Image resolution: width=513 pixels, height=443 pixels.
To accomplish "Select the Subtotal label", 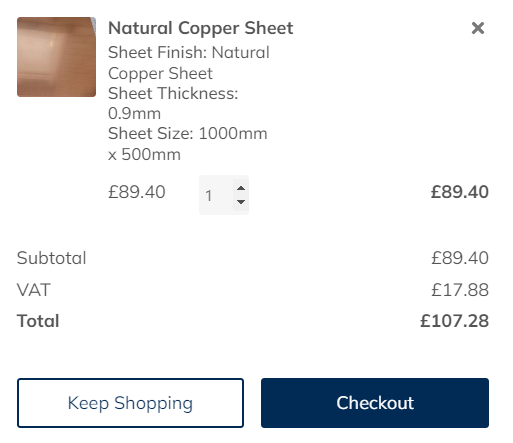I will tap(52, 258).
